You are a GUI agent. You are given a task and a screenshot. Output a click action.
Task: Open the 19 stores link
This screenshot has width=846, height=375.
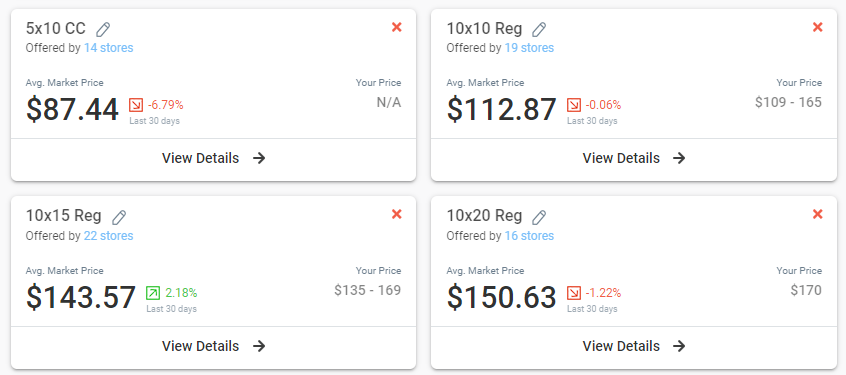529,48
